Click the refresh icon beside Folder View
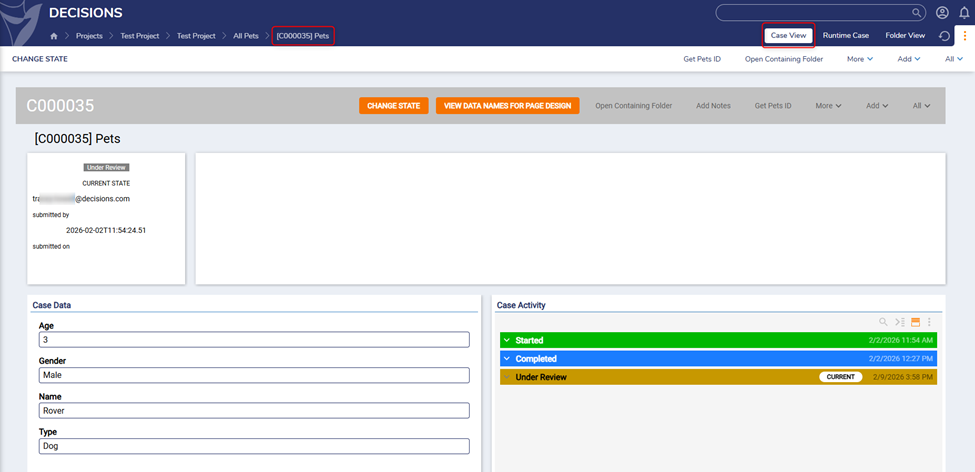975x472 pixels. pyautogui.click(x=945, y=36)
